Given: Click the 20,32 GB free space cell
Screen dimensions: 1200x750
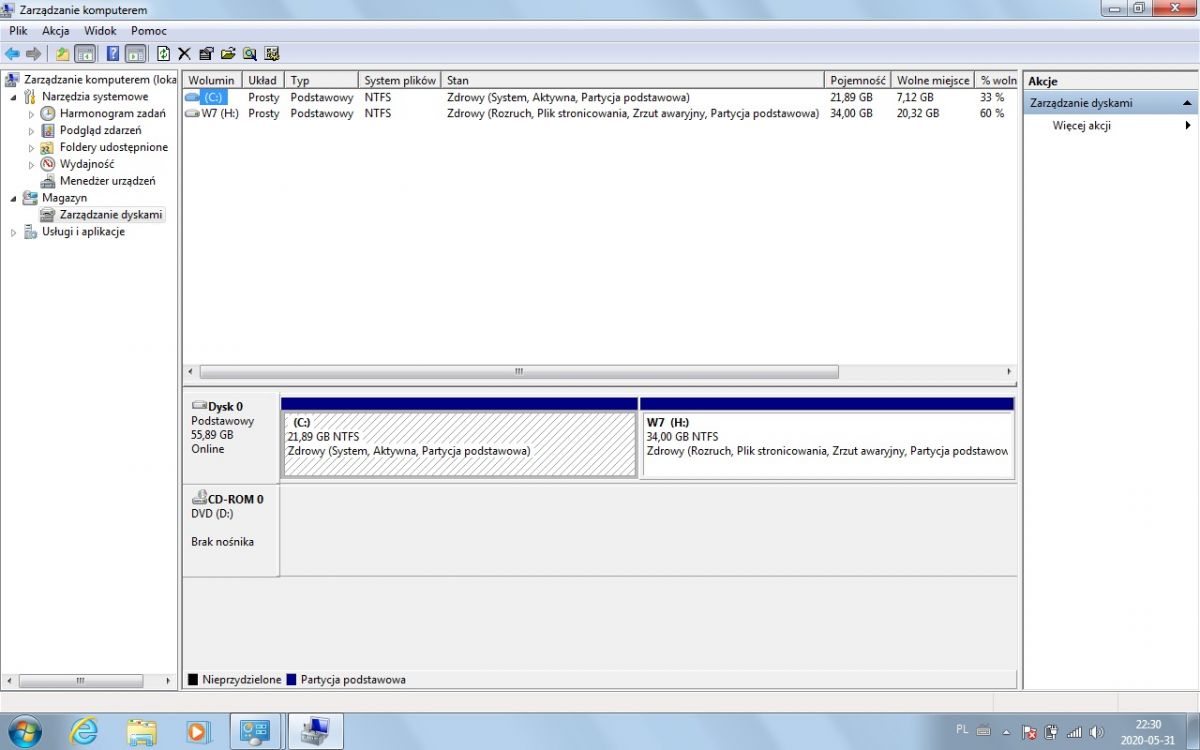Looking at the screenshot, I should pyautogui.click(x=918, y=113).
